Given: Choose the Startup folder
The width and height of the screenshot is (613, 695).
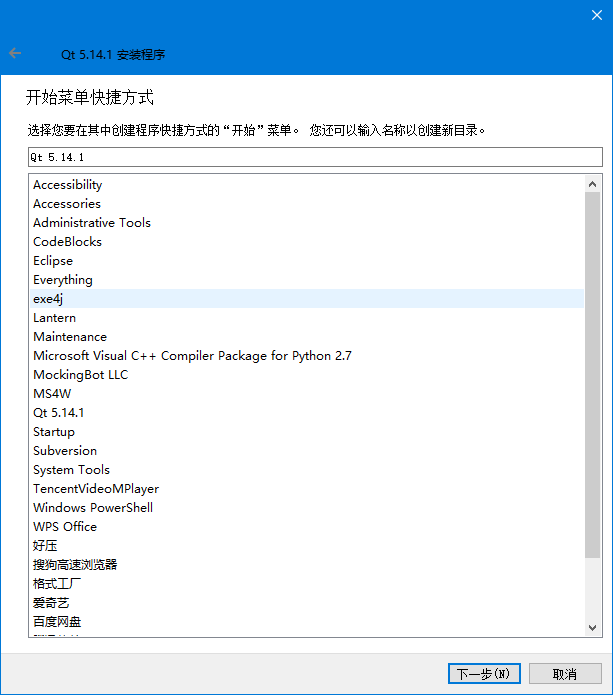Looking at the screenshot, I should pos(307,432).
